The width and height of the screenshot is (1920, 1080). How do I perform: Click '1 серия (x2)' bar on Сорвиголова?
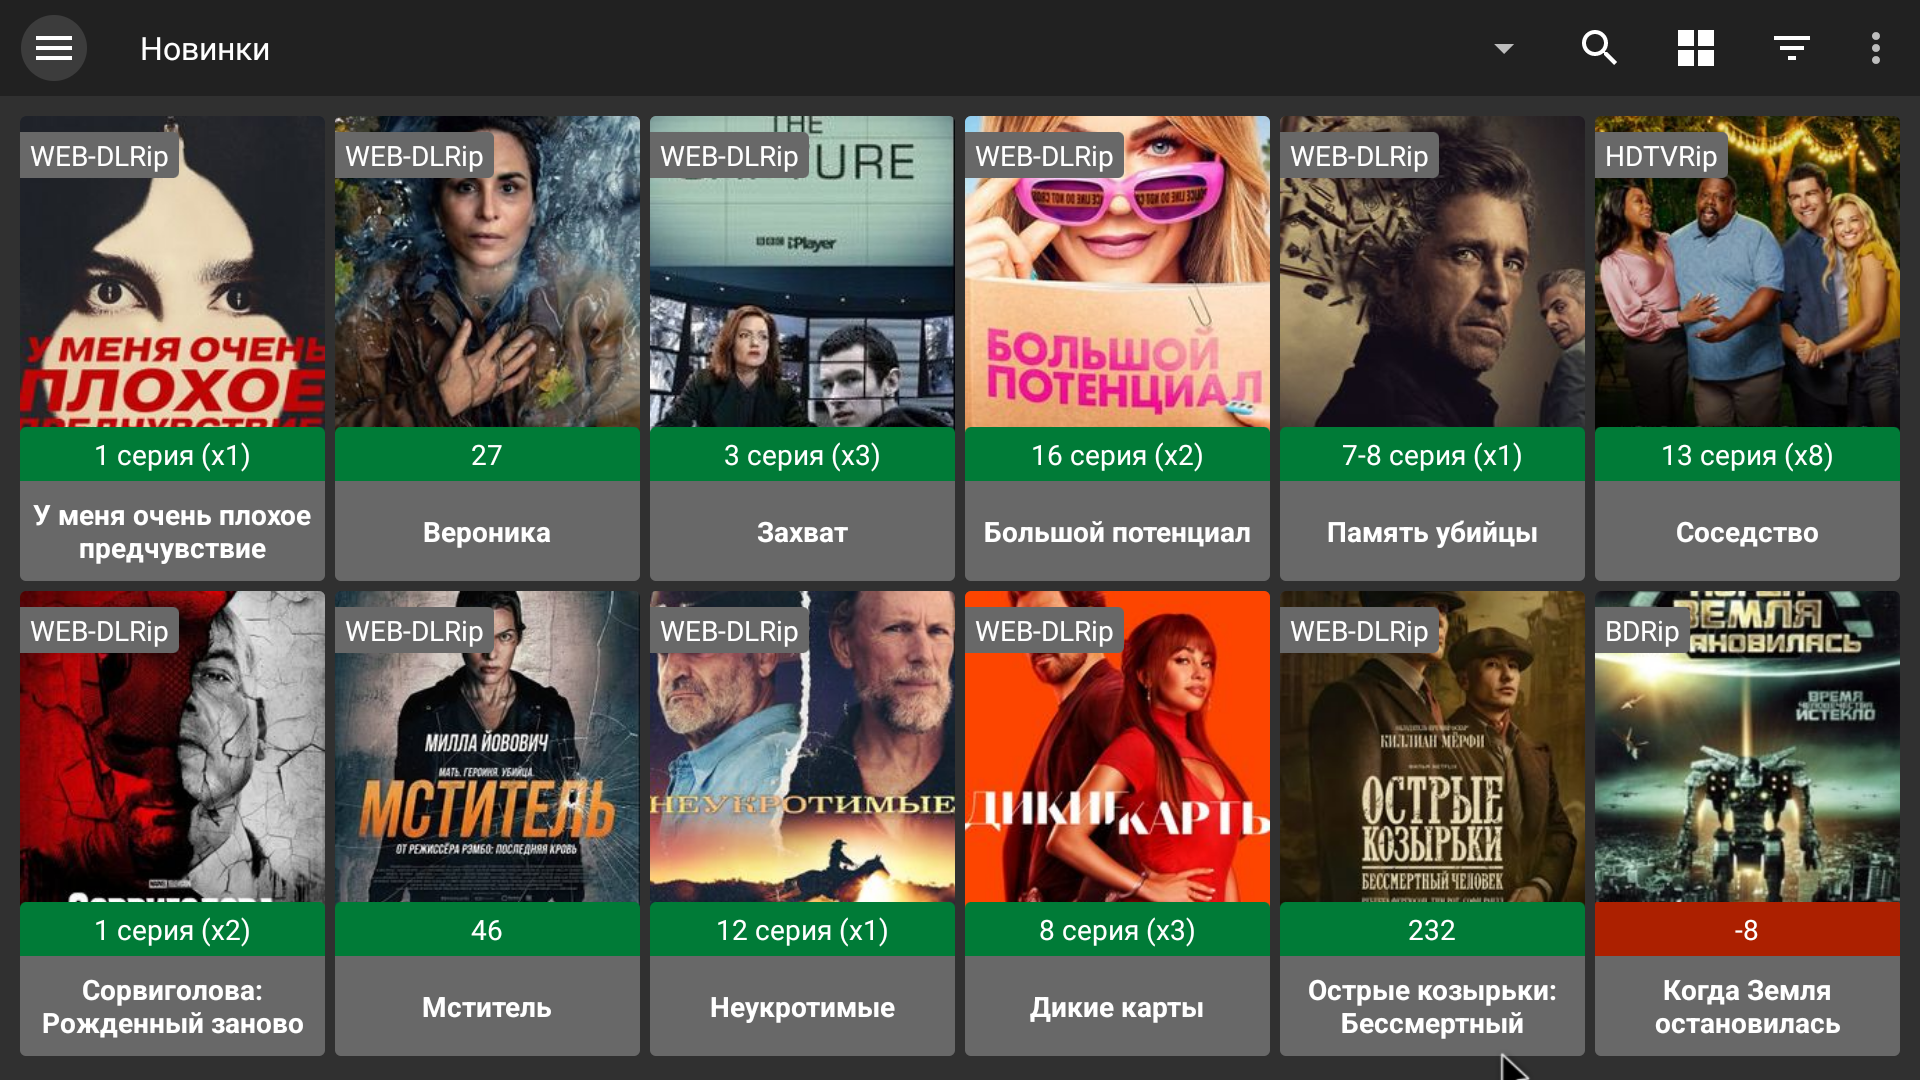point(172,930)
